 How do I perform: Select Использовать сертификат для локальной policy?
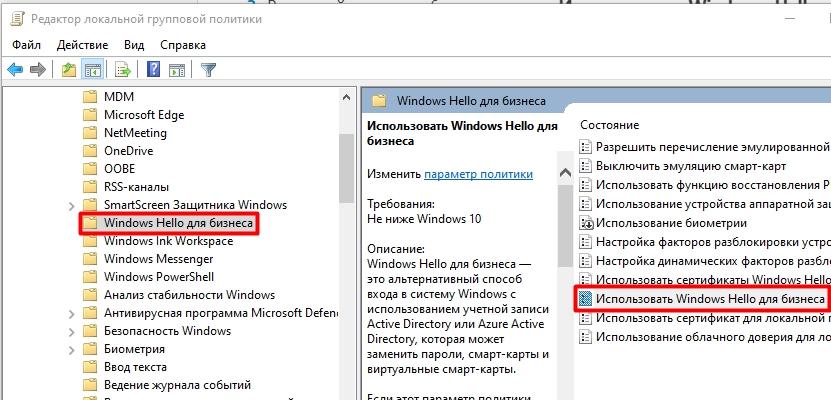coord(713,318)
